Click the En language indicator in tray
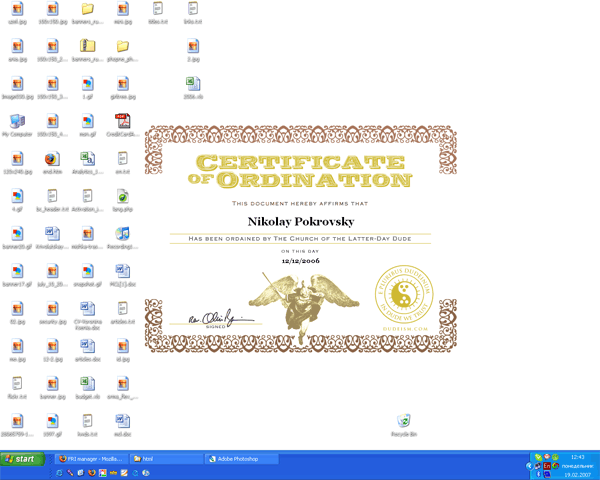The image size is (600, 480). click(546, 466)
